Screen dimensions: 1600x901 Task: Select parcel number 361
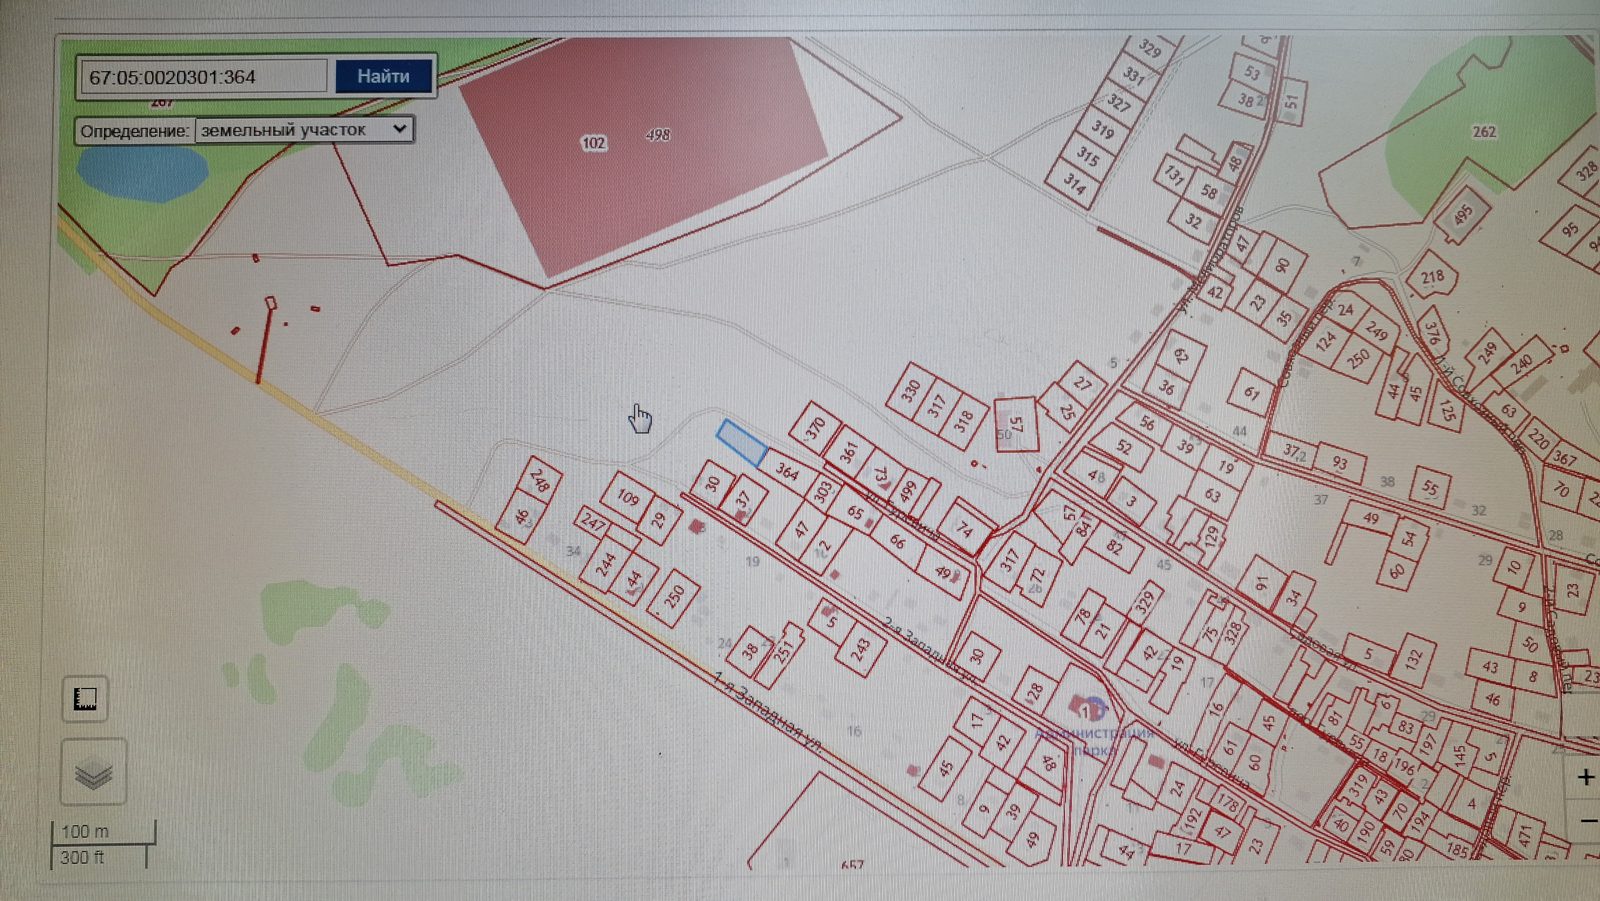tap(849, 451)
